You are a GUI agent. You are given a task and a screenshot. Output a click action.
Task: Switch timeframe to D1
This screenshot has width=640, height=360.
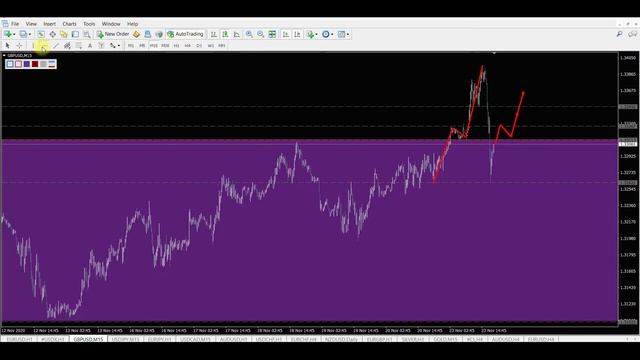(x=199, y=46)
